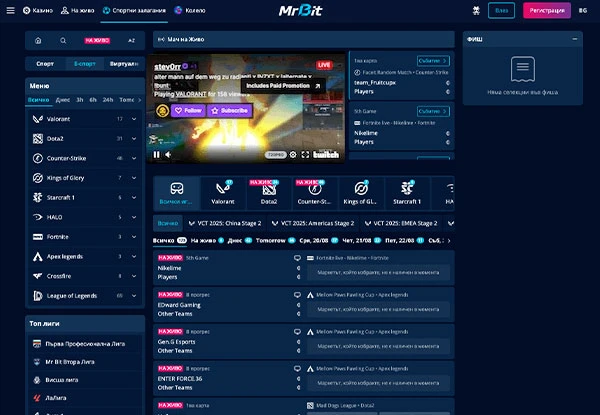The image size is (600, 415).
Task: Click the MrBit logo
Action: coord(300,10)
